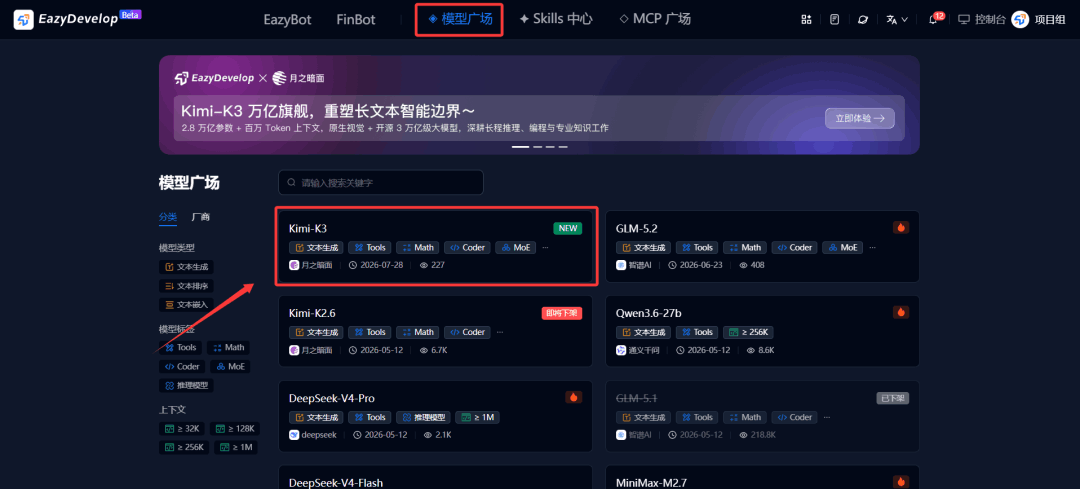The height and width of the screenshot is (489, 1080).
Task: Click the EazyDevelop logo in the header
Action: point(66,19)
